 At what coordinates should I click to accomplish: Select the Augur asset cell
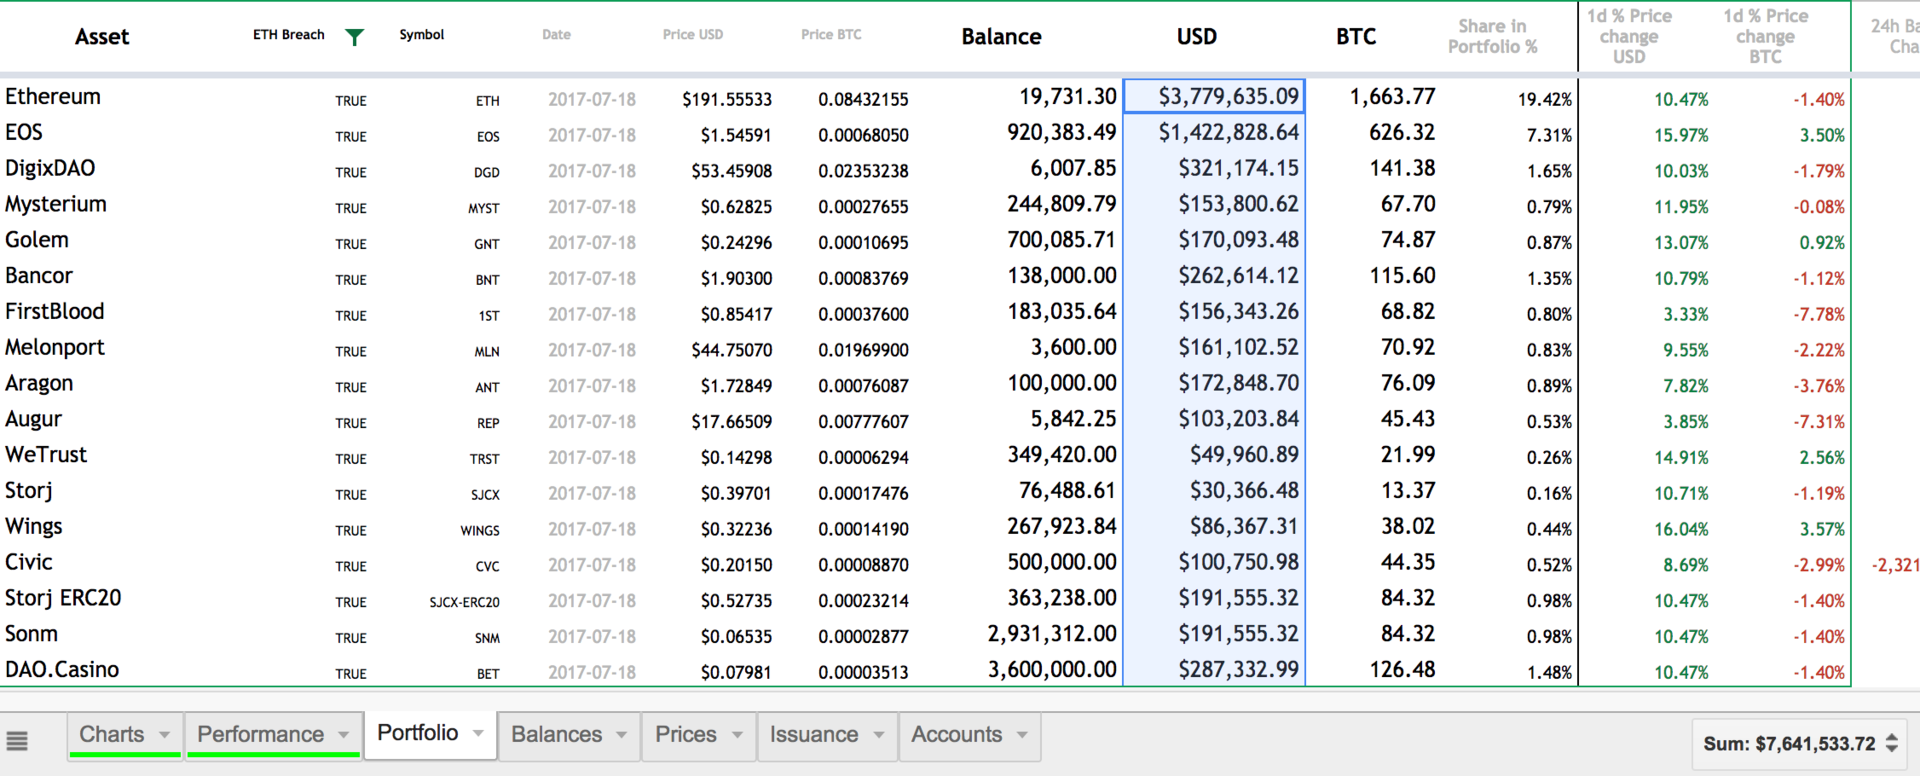pos(34,420)
